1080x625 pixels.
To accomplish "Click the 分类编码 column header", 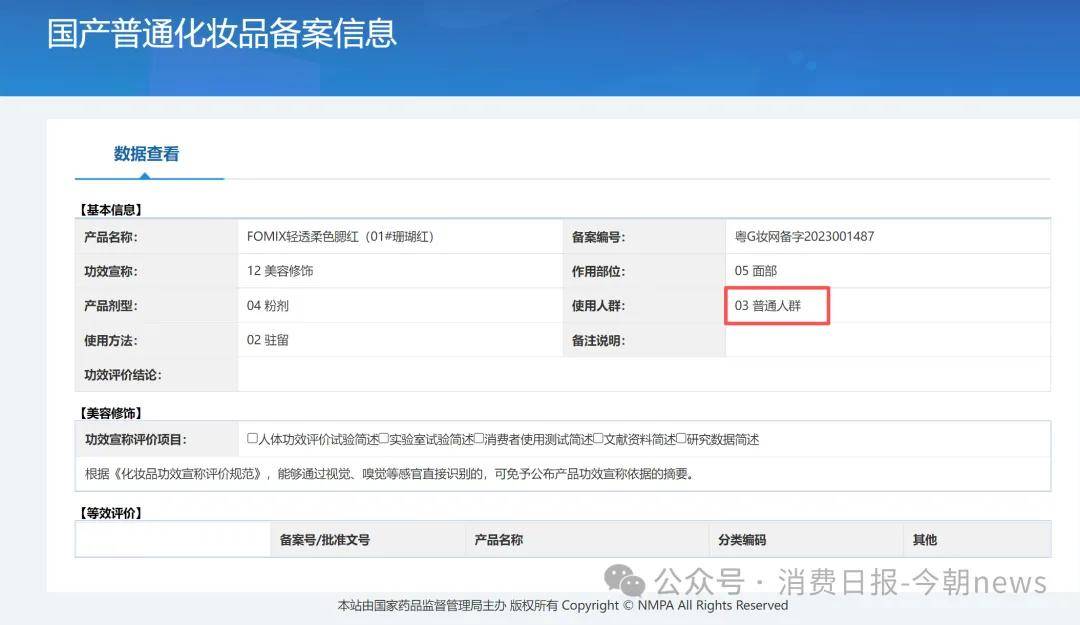I will [742, 540].
